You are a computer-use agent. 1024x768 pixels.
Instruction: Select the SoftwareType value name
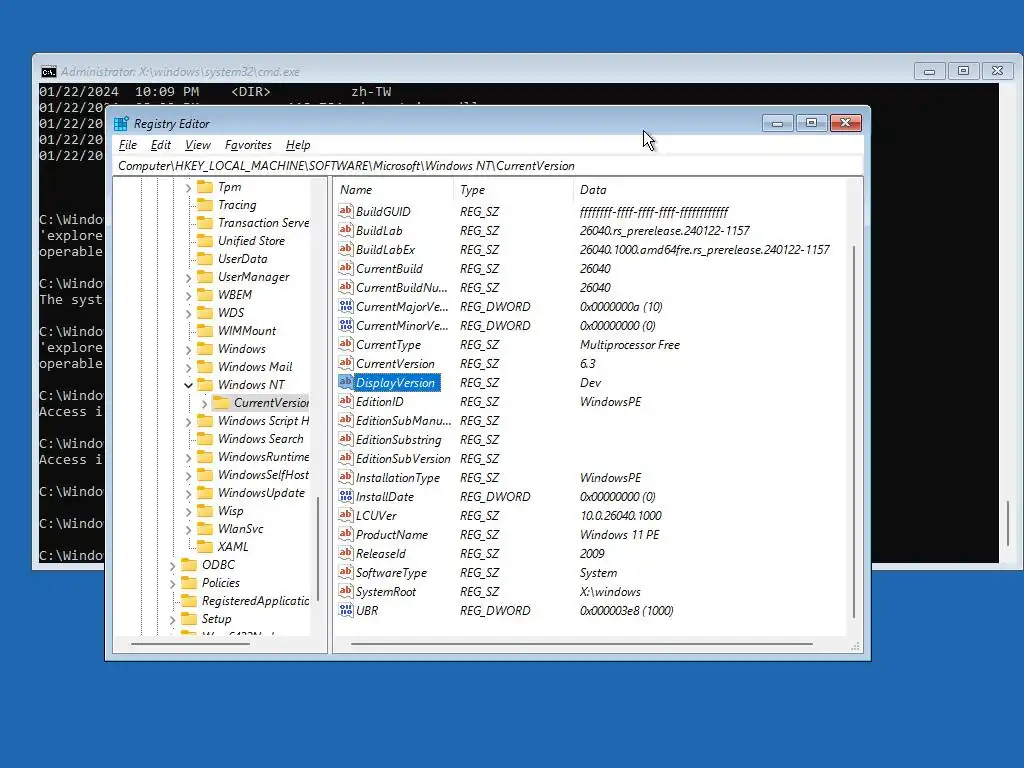click(x=391, y=572)
